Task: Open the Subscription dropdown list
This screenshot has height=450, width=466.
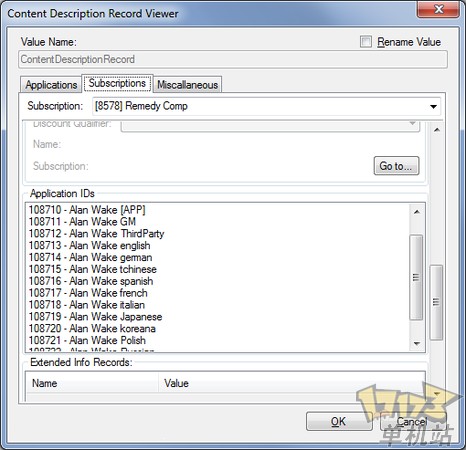Action: pyautogui.click(x=266, y=106)
